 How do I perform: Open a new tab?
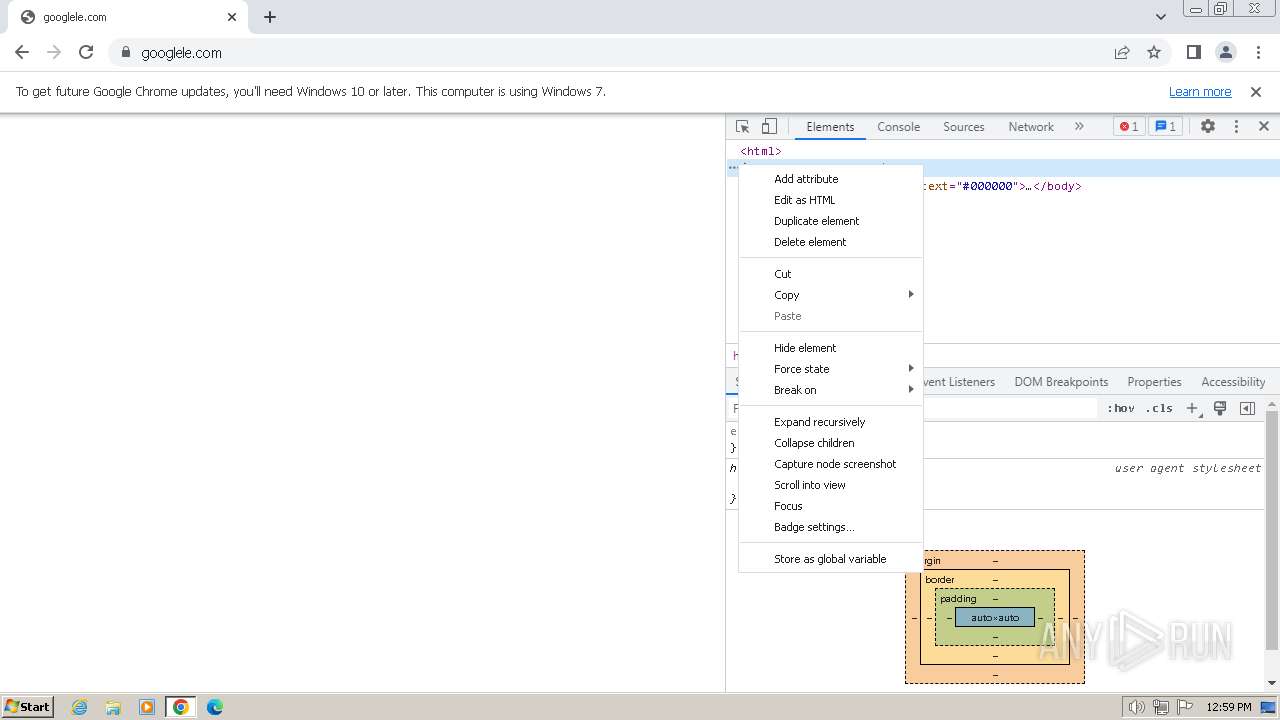270,17
